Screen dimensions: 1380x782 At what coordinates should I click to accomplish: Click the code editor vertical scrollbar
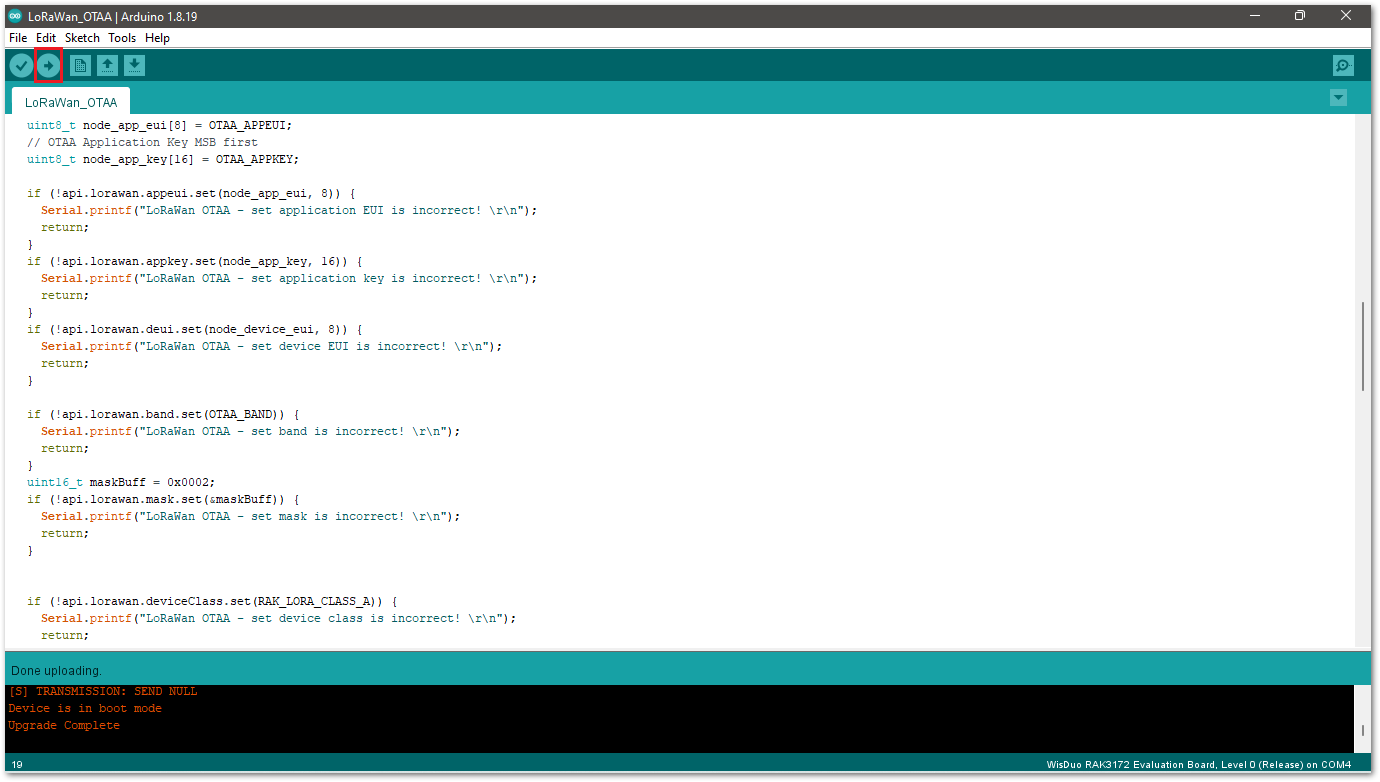point(1363,346)
